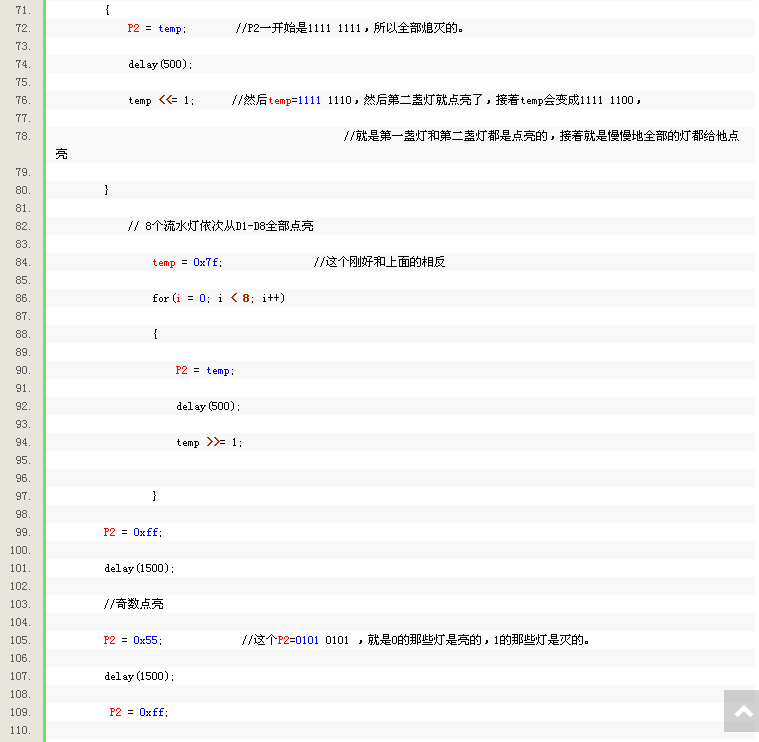Click the '//奇数点亮' comment on line 103
This screenshot has width=759, height=742.
coord(134,604)
